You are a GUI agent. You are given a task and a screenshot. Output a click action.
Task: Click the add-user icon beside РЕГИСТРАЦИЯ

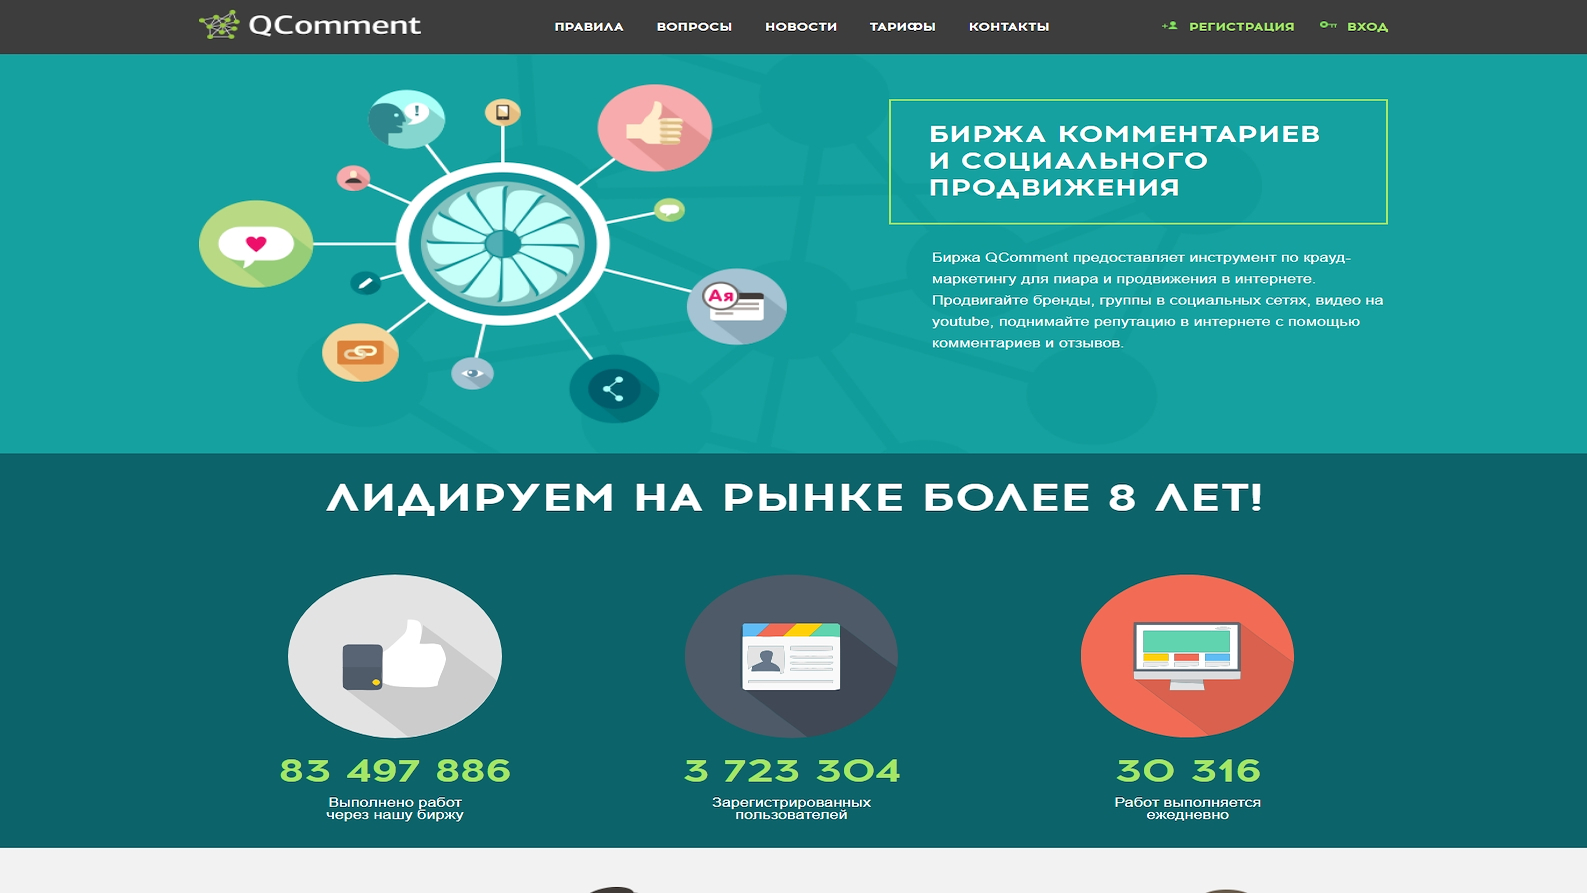pyautogui.click(x=1170, y=26)
